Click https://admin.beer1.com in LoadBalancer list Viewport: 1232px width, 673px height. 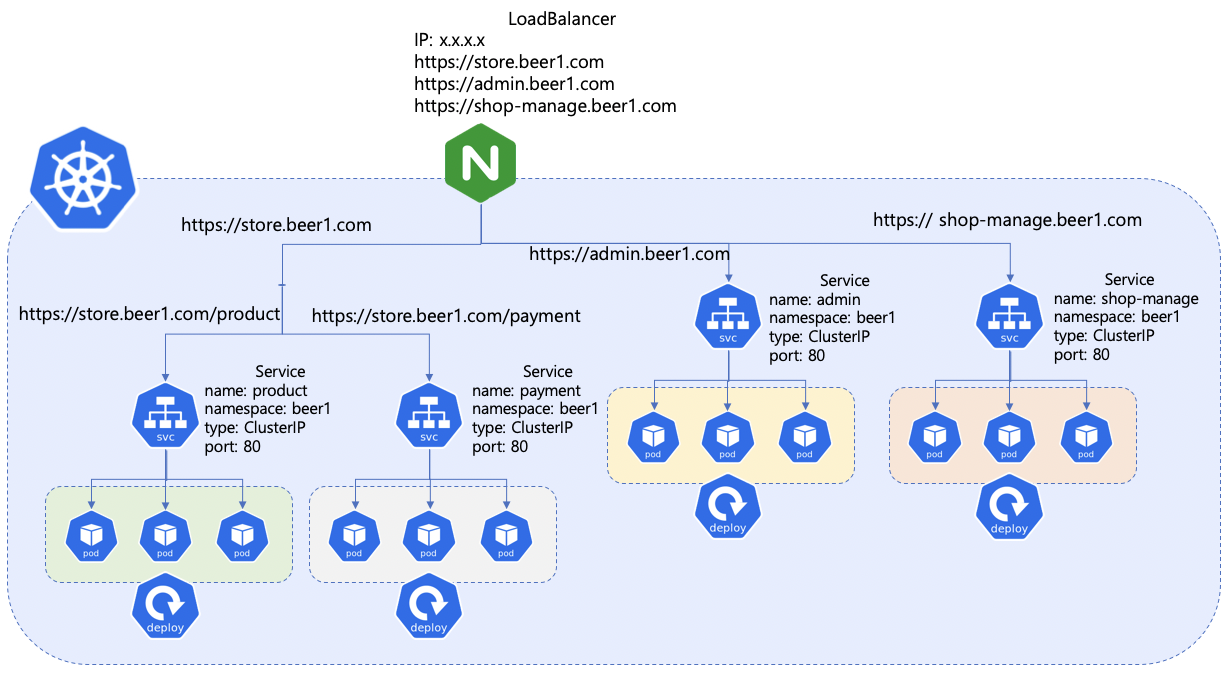coord(514,84)
